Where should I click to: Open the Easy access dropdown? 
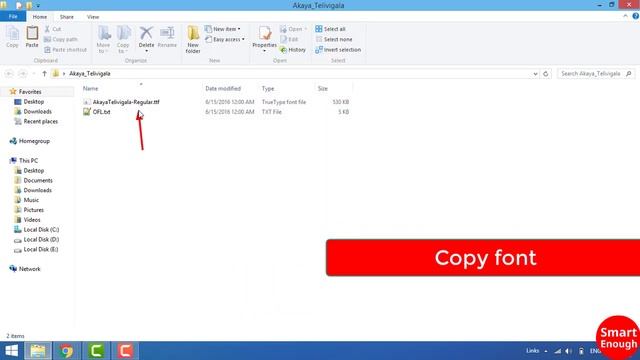pos(224,39)
